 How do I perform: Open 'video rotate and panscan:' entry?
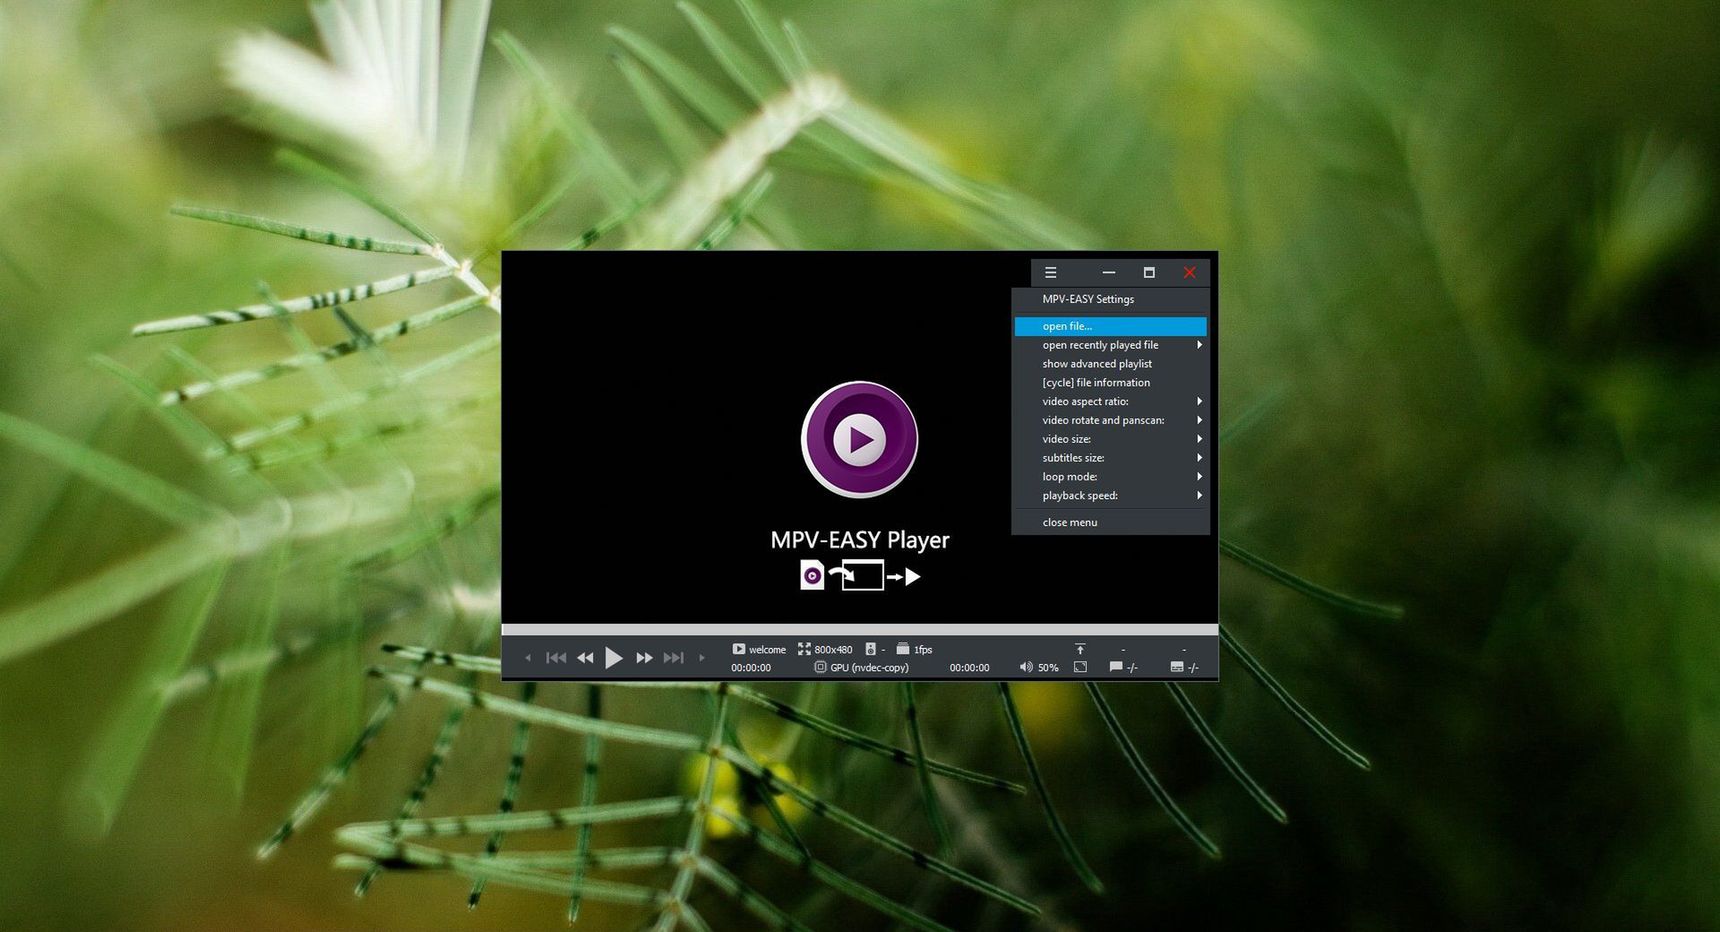(x=1110, y=420)
